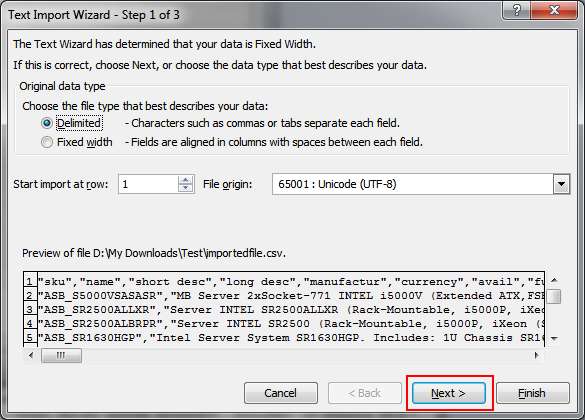Click the preview header row with sku
The image size is (585, 420).
pos(291,282)
